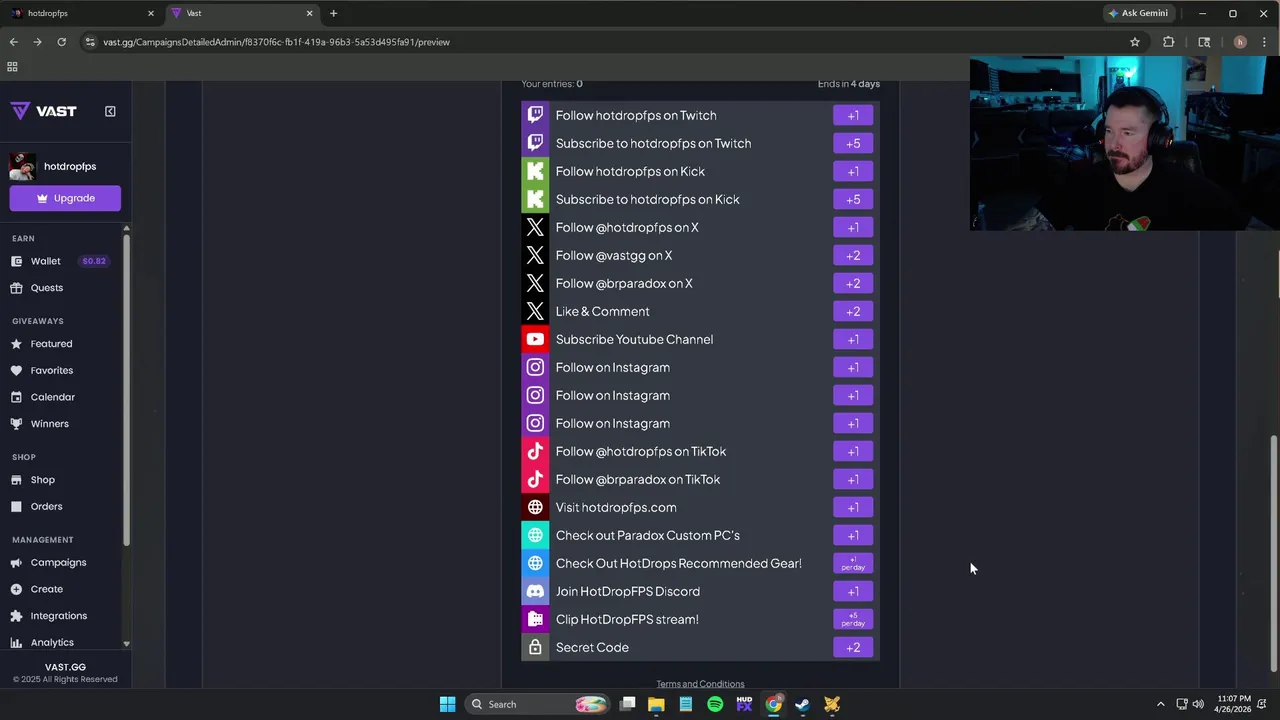Open the Chrome three-dot menu

(x=1263, y=42)
